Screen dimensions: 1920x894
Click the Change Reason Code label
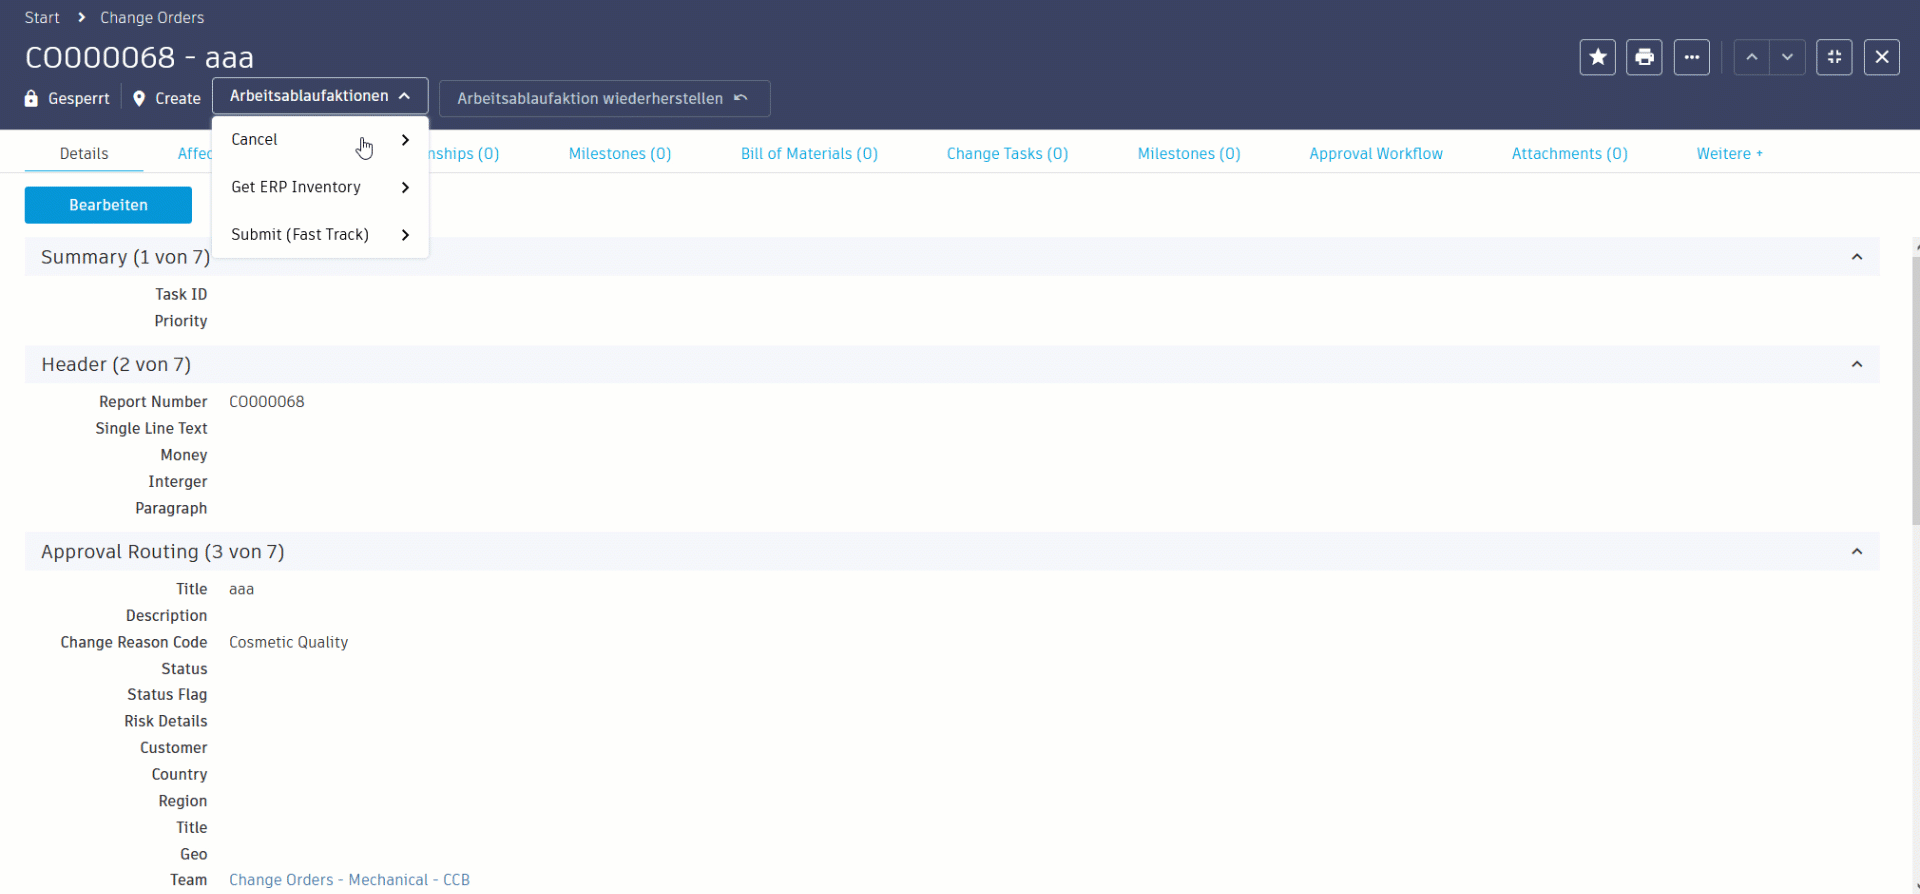(134, 642)
